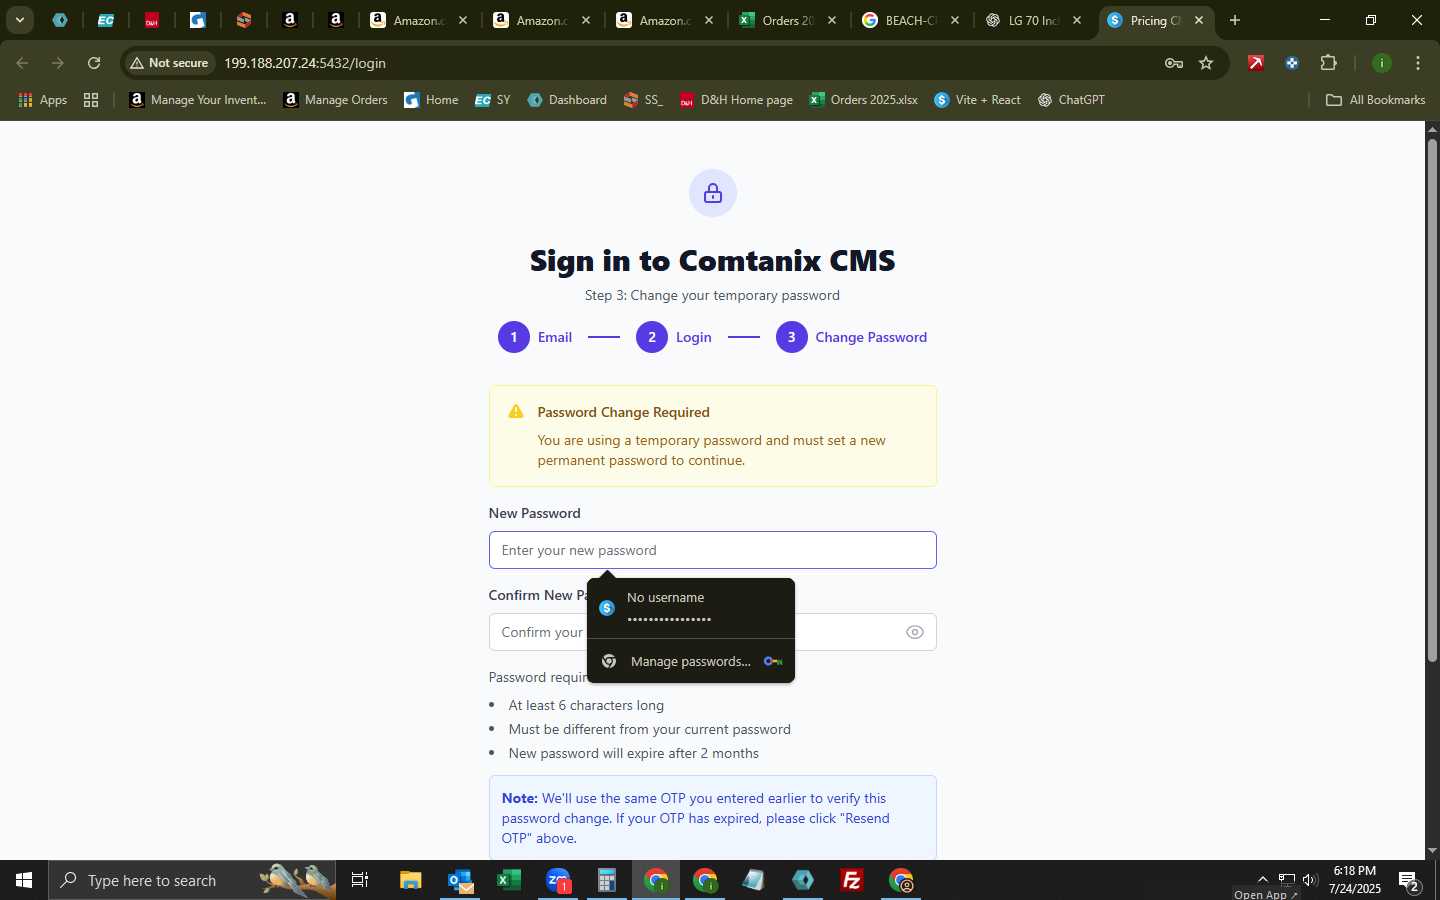
Task: Open the Chrome extensions puzzle icon
Action: [1328, 63]
